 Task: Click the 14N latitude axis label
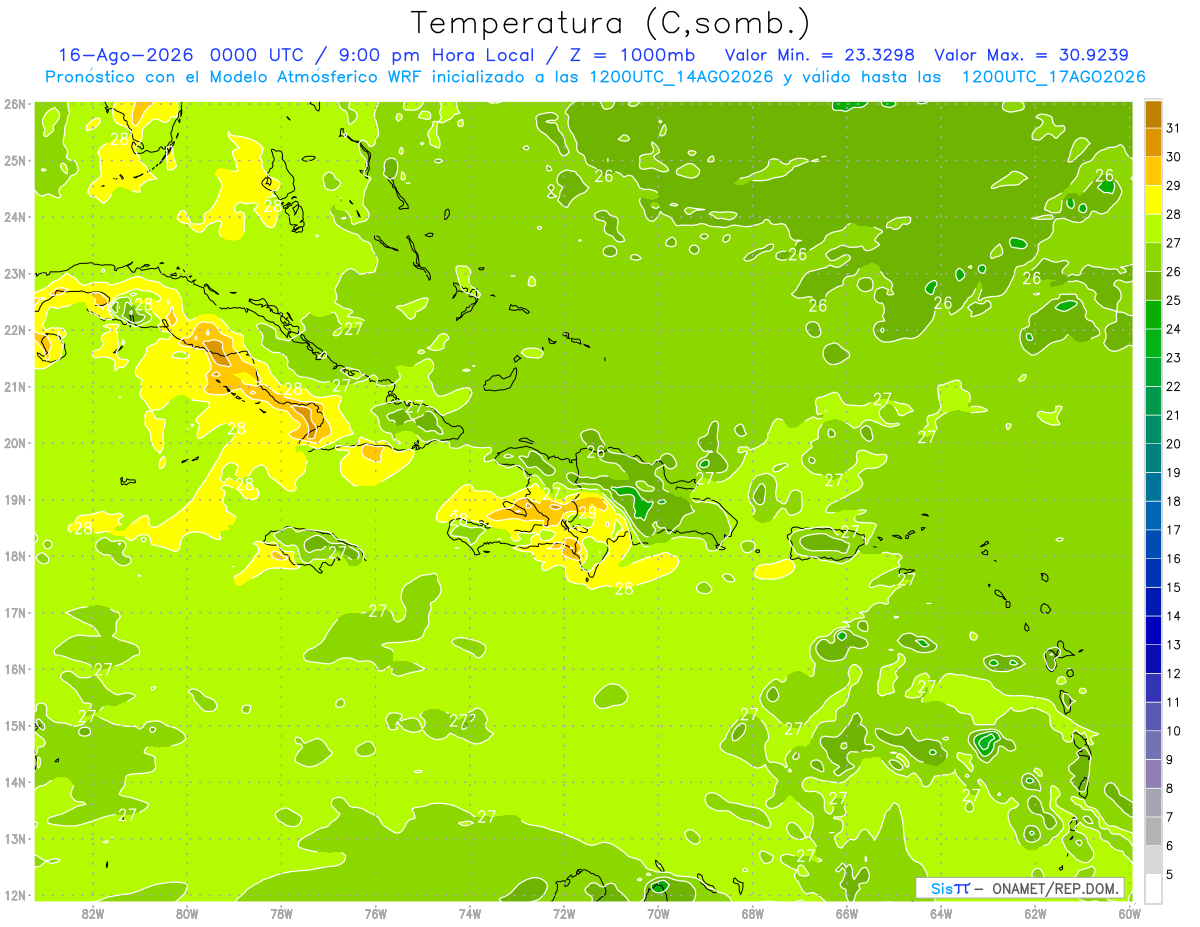16,782
